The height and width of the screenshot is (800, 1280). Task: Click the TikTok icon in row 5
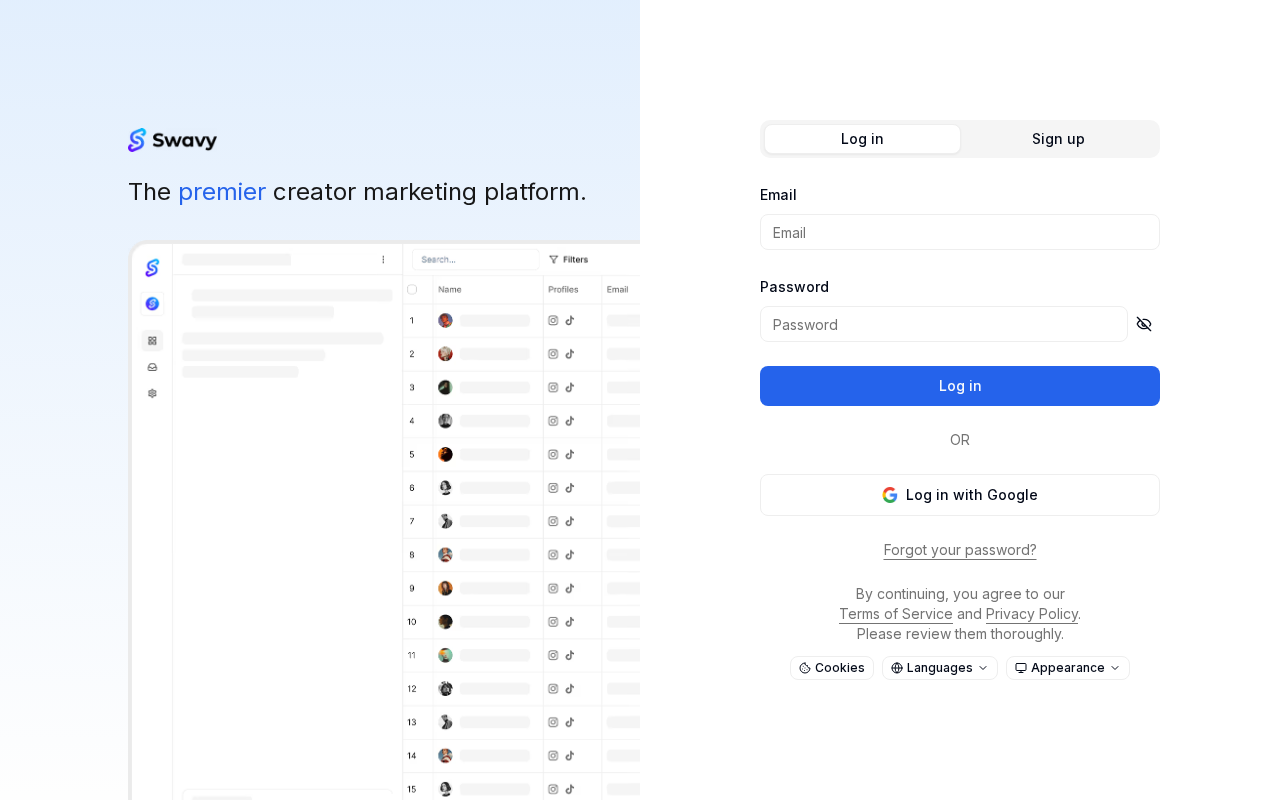click(x=570, y=455)
